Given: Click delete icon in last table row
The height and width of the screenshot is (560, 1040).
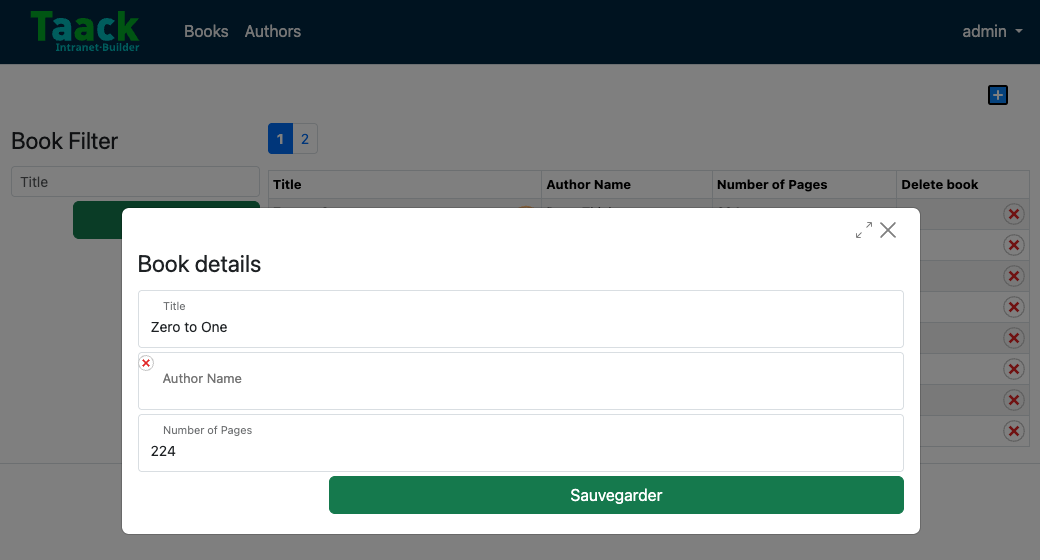Looking at the screenshot, I should tap(1013, 431).
